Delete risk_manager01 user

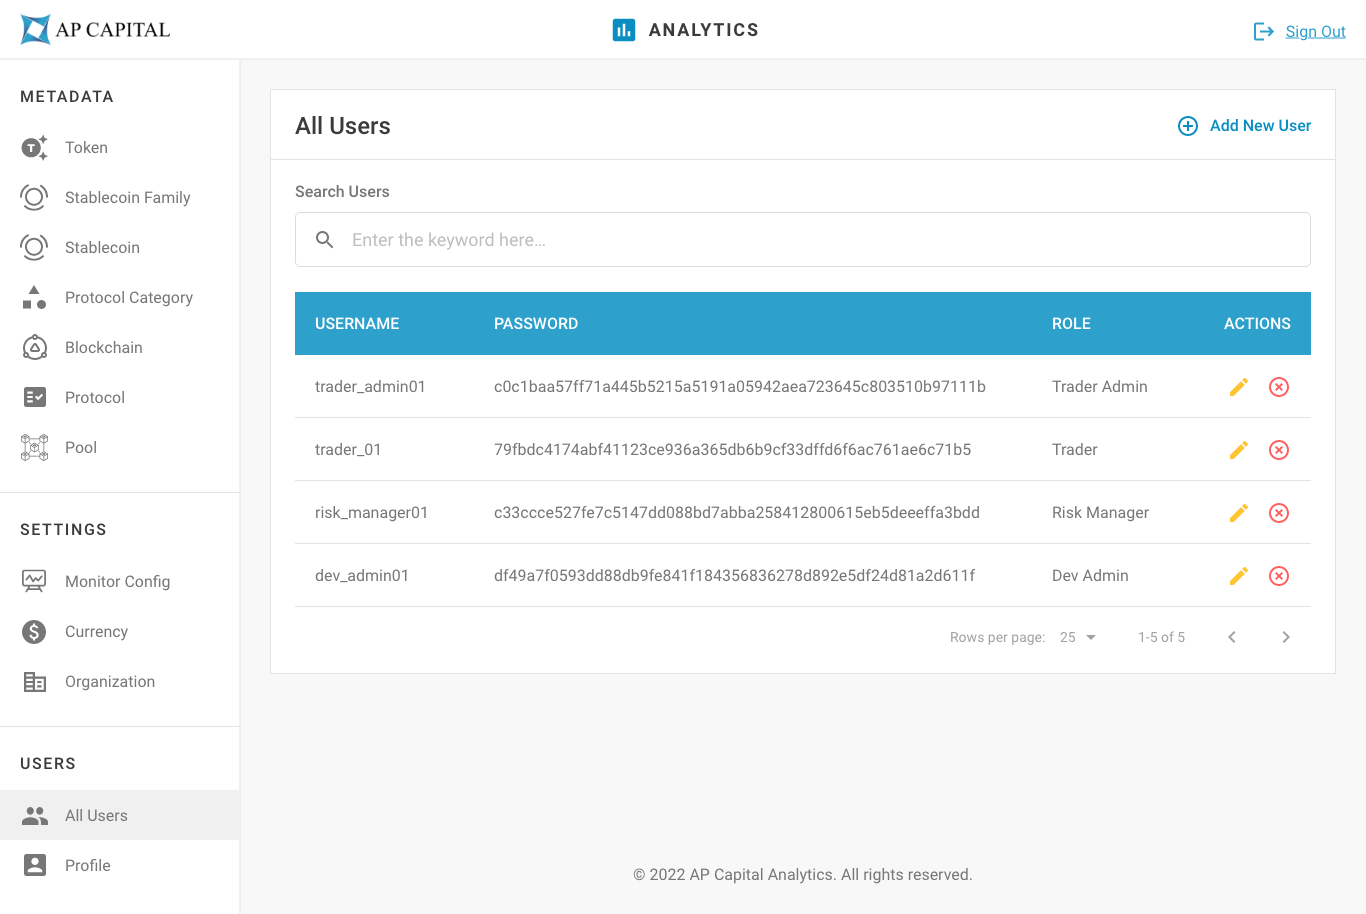pyautogui.click(x=1279, y=513)
